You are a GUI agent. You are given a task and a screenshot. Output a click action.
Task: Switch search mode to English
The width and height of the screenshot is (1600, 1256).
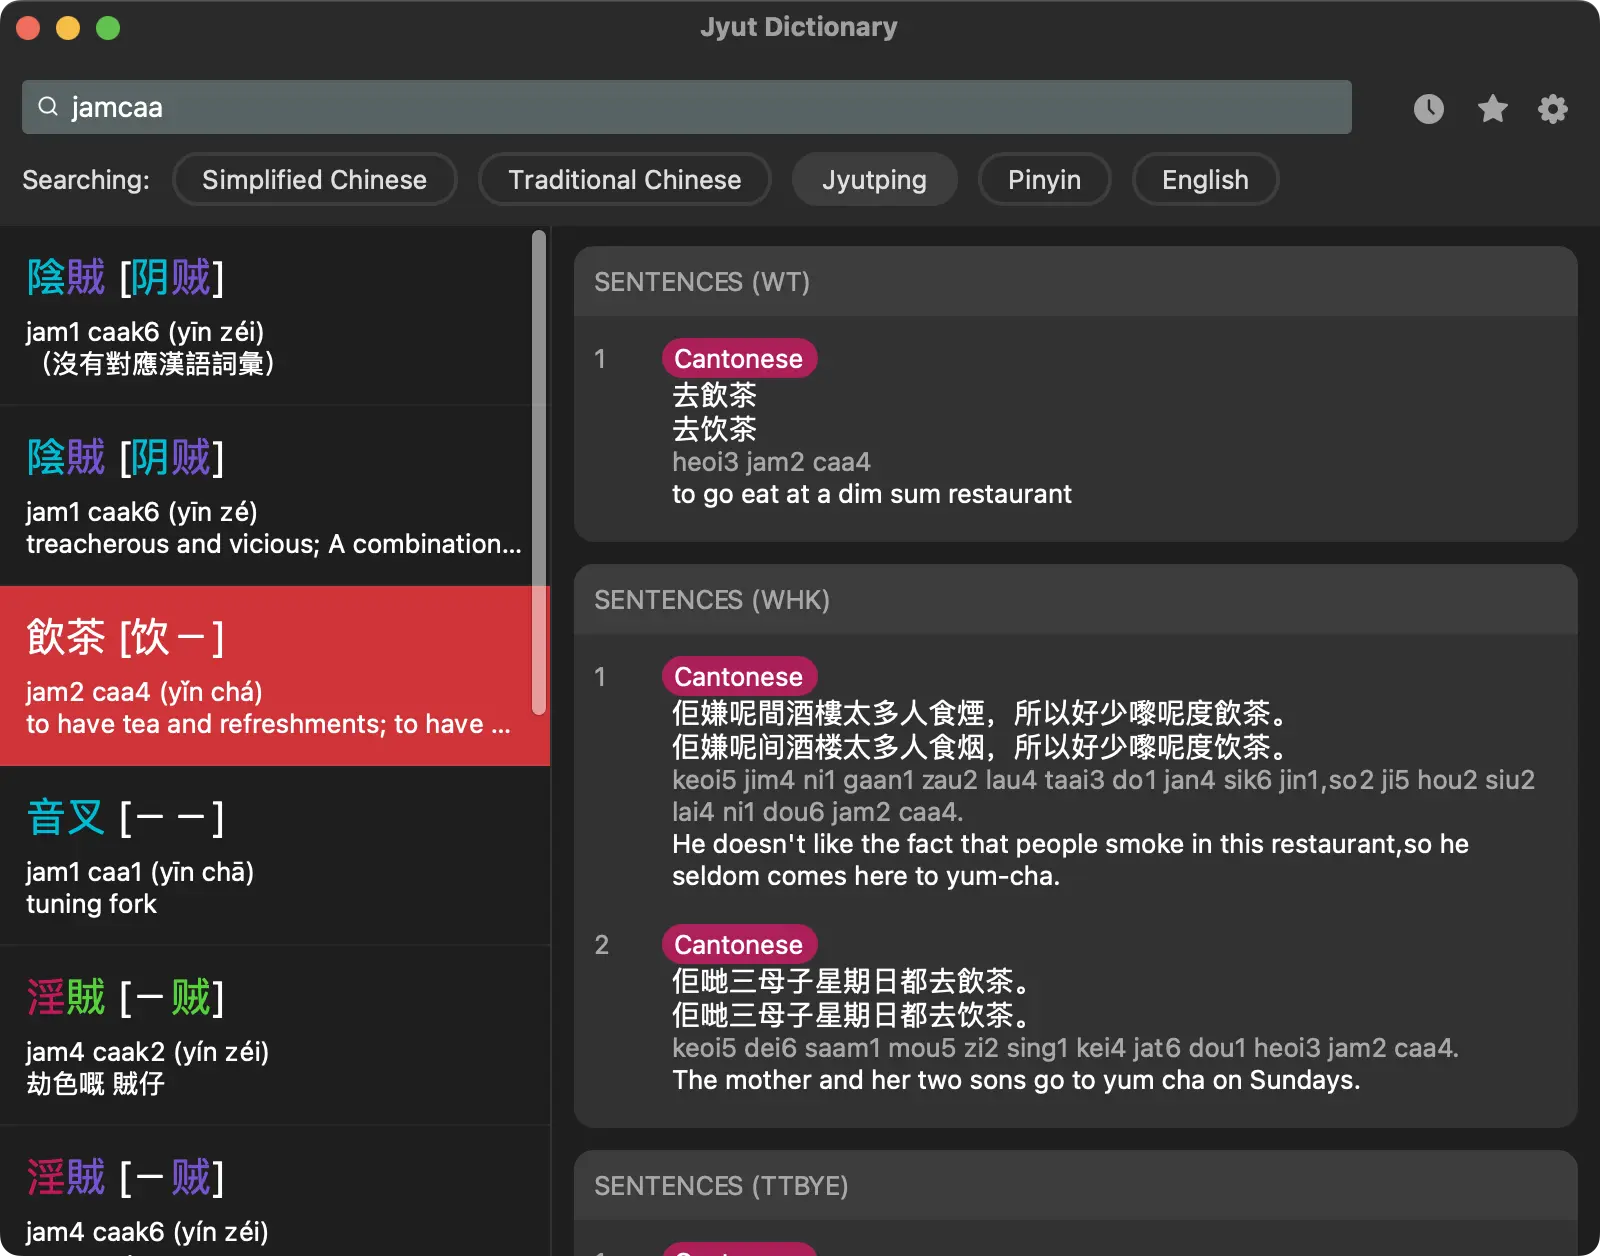click(1205, 179)
